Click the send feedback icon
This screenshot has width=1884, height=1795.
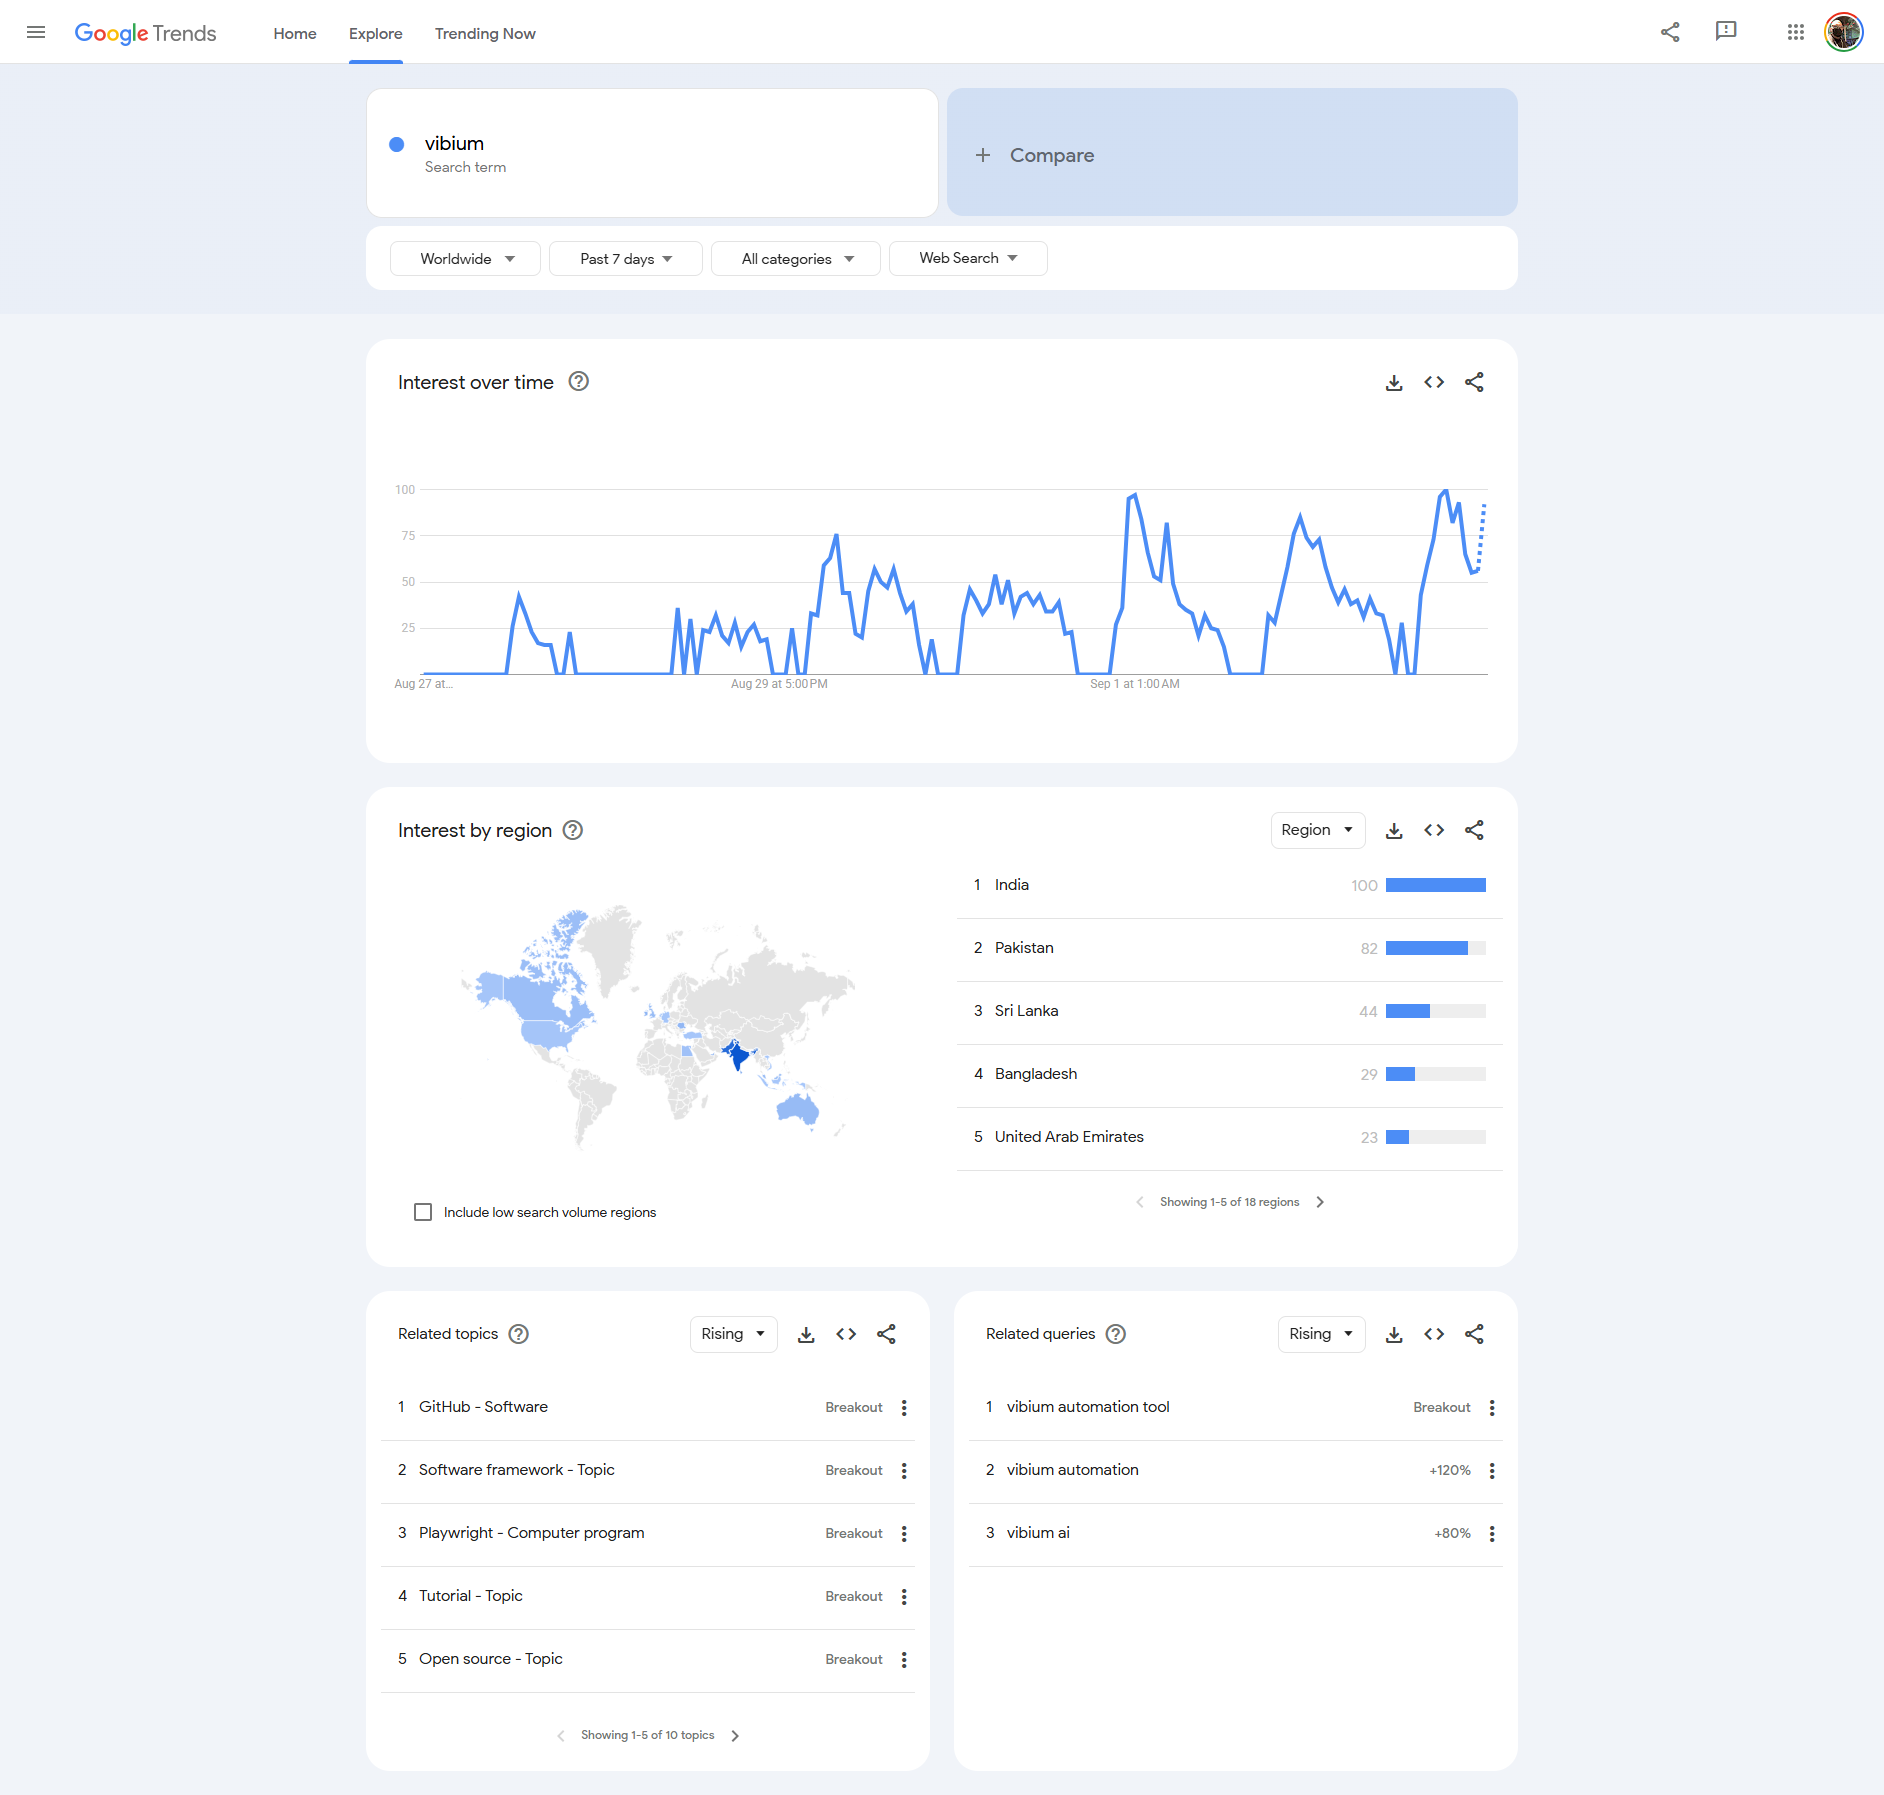[x=1726, y=32]
